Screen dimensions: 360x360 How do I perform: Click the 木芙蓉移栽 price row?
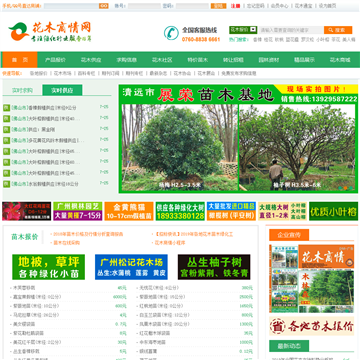(68, 288)
